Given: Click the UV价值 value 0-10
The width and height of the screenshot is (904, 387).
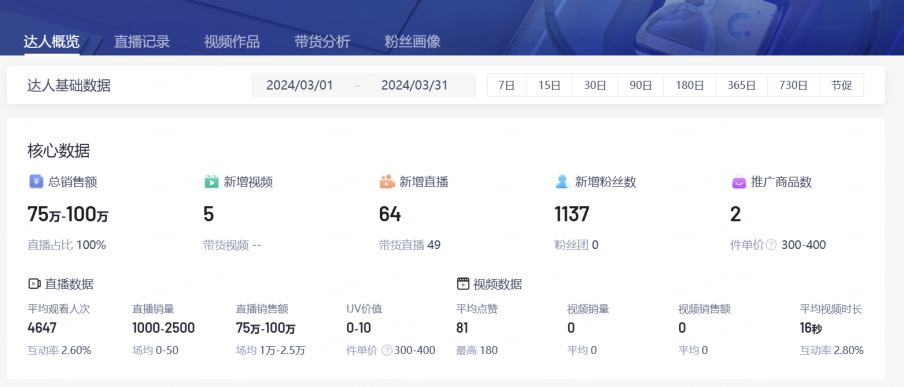Looking at the screenshot, I should click(359, 328).
